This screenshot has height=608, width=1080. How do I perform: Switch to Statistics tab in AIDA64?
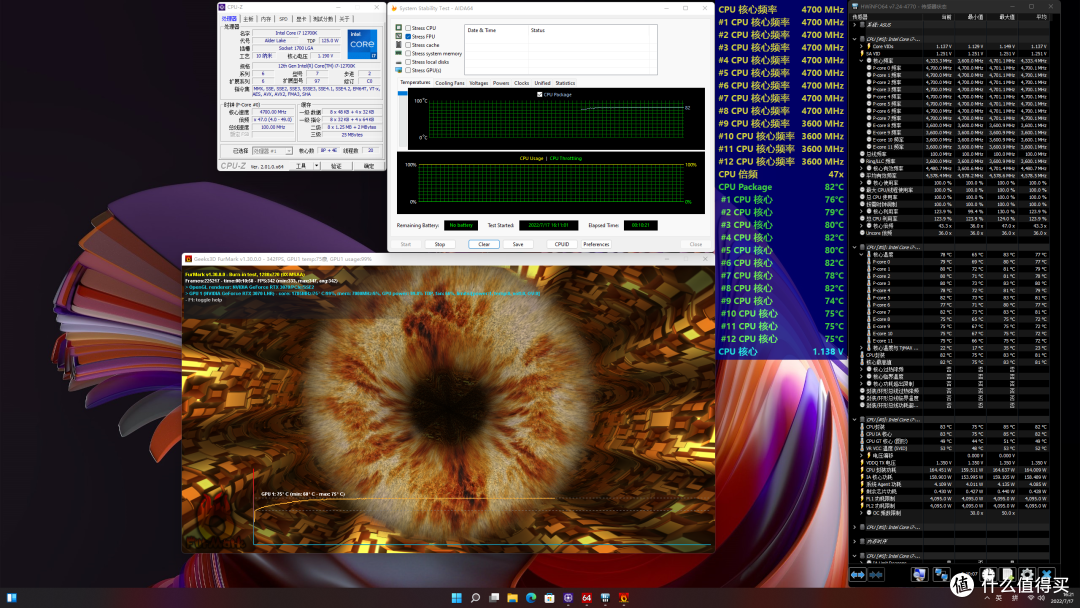[x=565, y=83]
